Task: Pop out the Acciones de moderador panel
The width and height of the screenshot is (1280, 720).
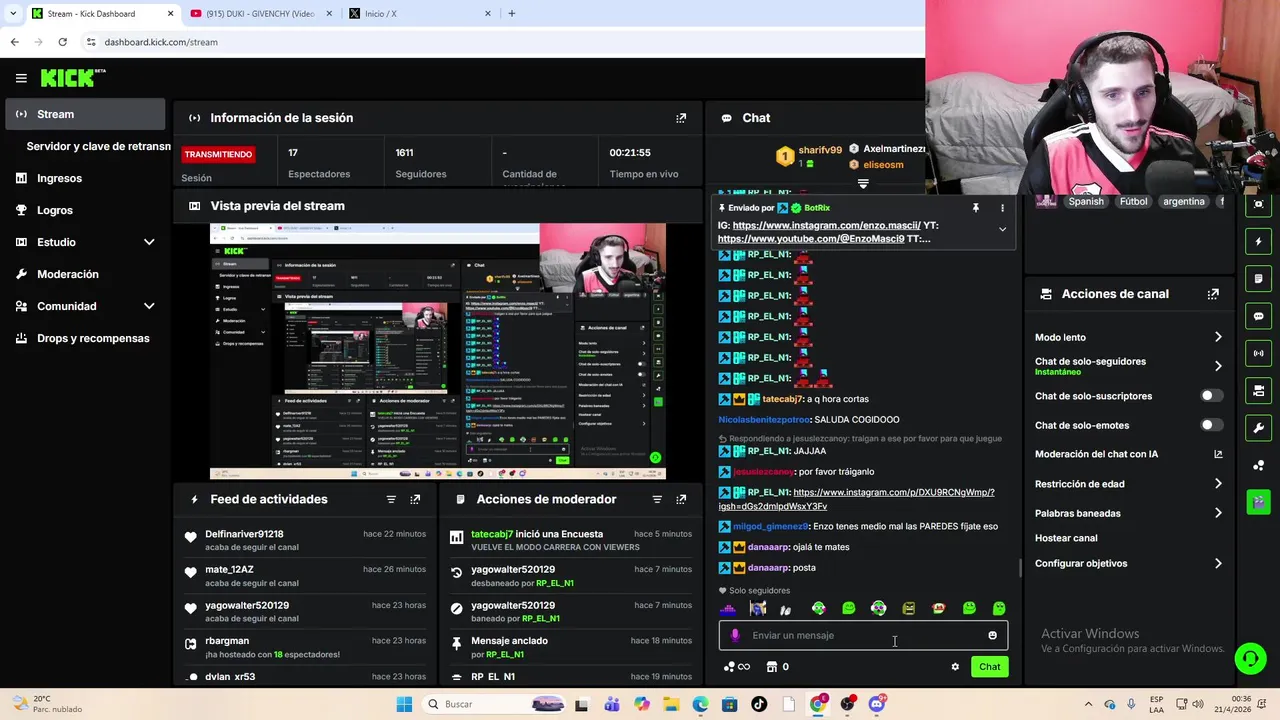Action: 681,499
